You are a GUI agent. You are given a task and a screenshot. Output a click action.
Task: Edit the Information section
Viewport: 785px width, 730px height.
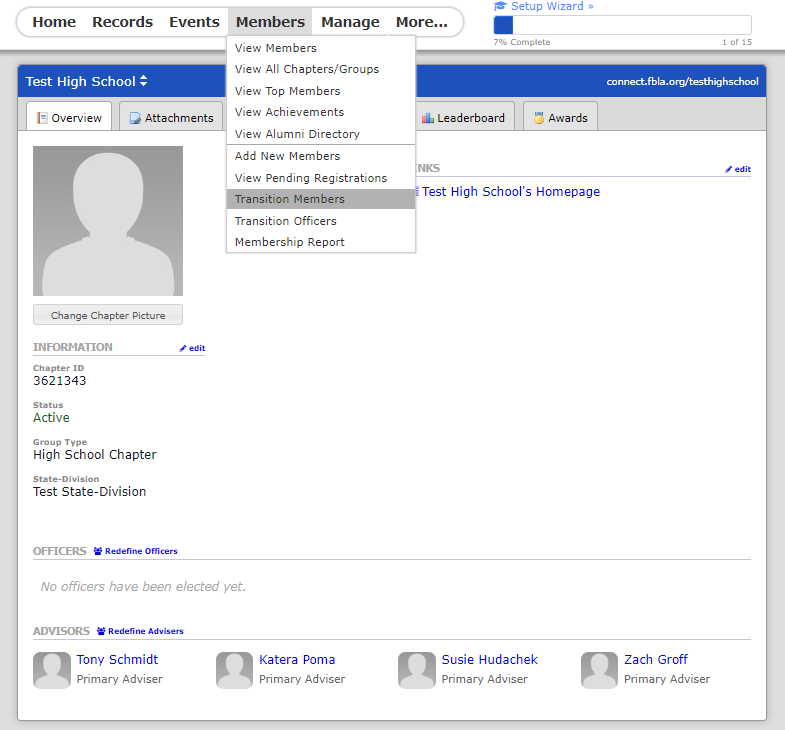(192, 348)
